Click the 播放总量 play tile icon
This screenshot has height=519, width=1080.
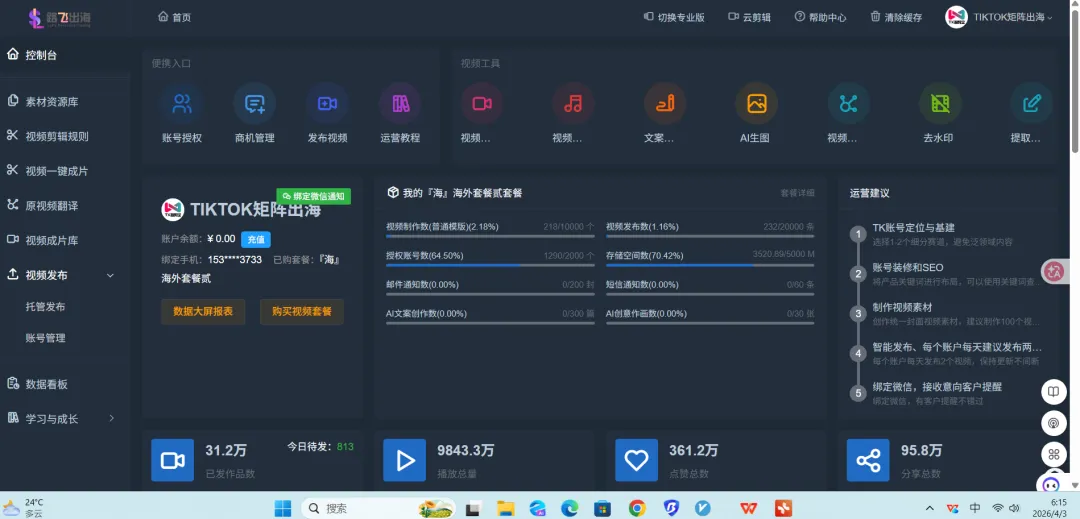(404, 460)
